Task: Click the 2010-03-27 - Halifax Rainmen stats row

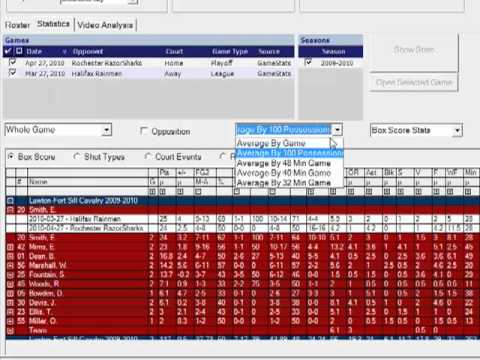Action: 242,219
